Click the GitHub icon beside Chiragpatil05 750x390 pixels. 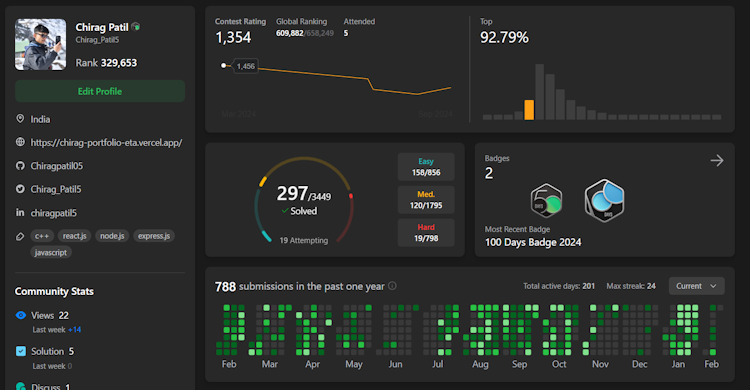pyautogui.click(x=20, y=166)
